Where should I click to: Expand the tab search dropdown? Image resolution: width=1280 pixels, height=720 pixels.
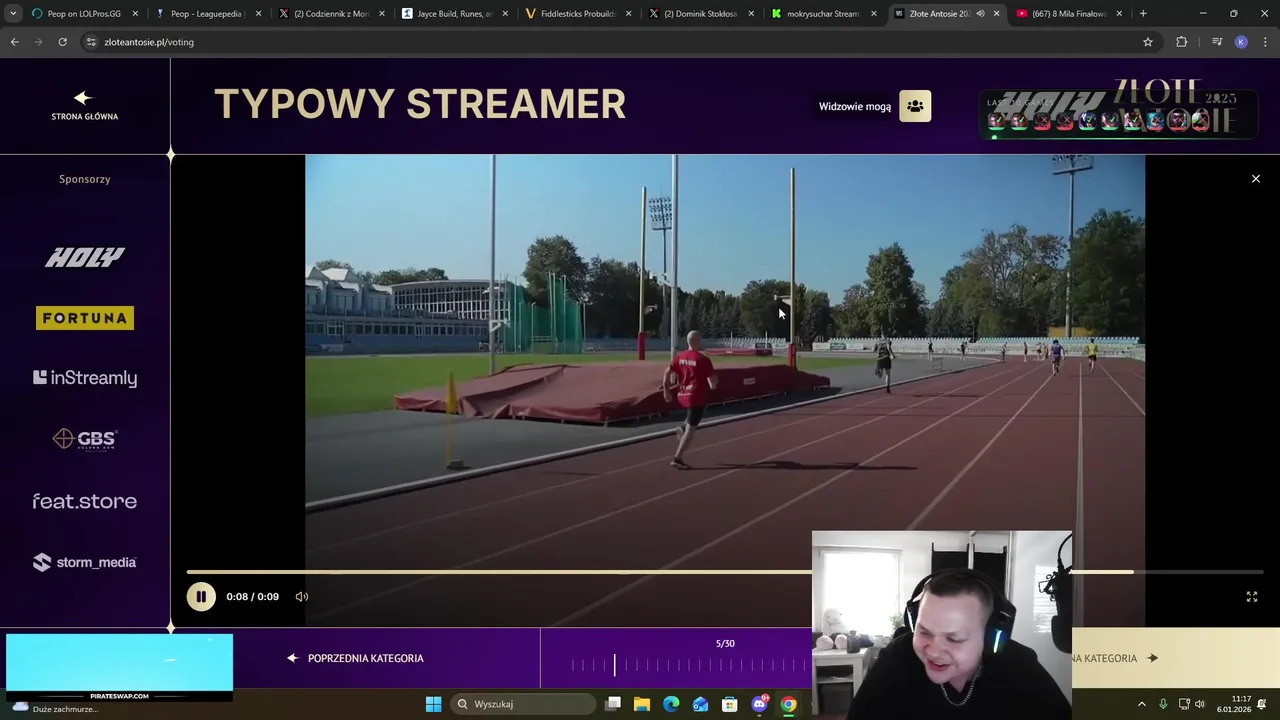click(x=13, y=14)
